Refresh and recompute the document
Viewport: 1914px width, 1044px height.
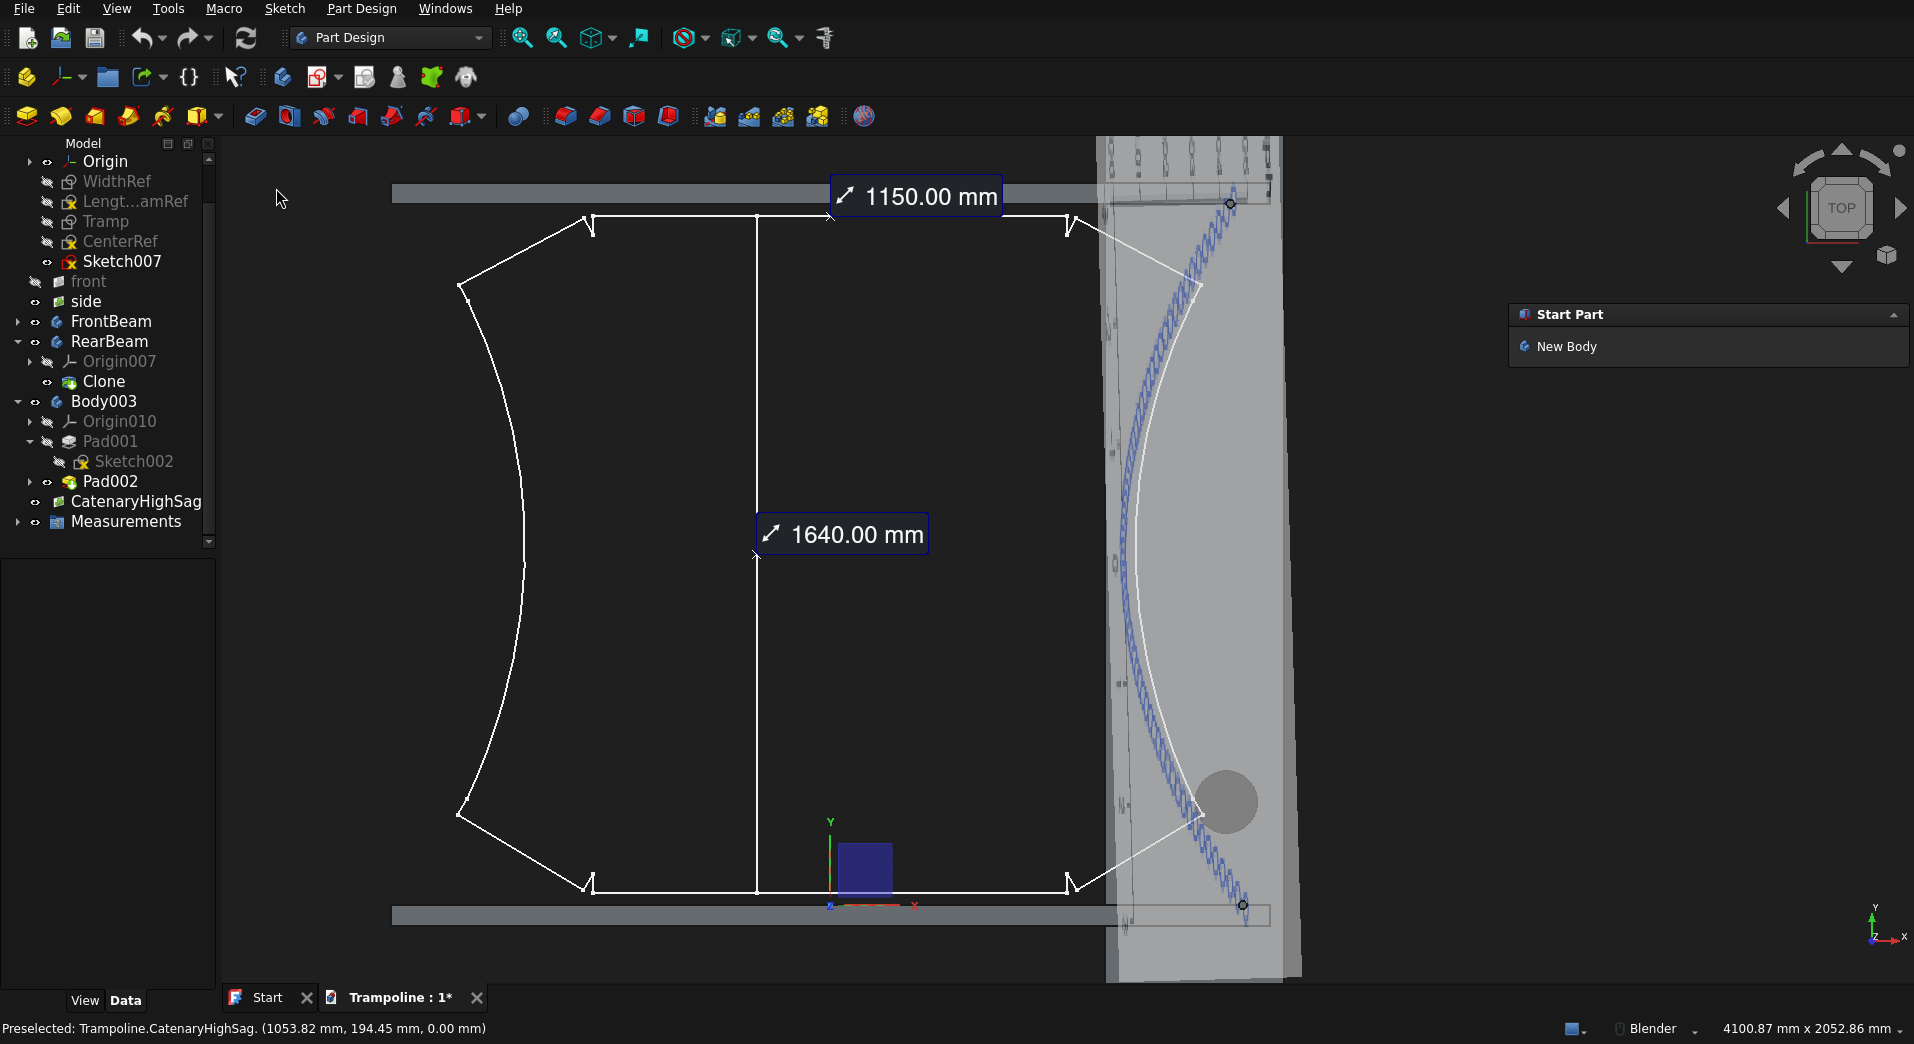click(246, 38)
